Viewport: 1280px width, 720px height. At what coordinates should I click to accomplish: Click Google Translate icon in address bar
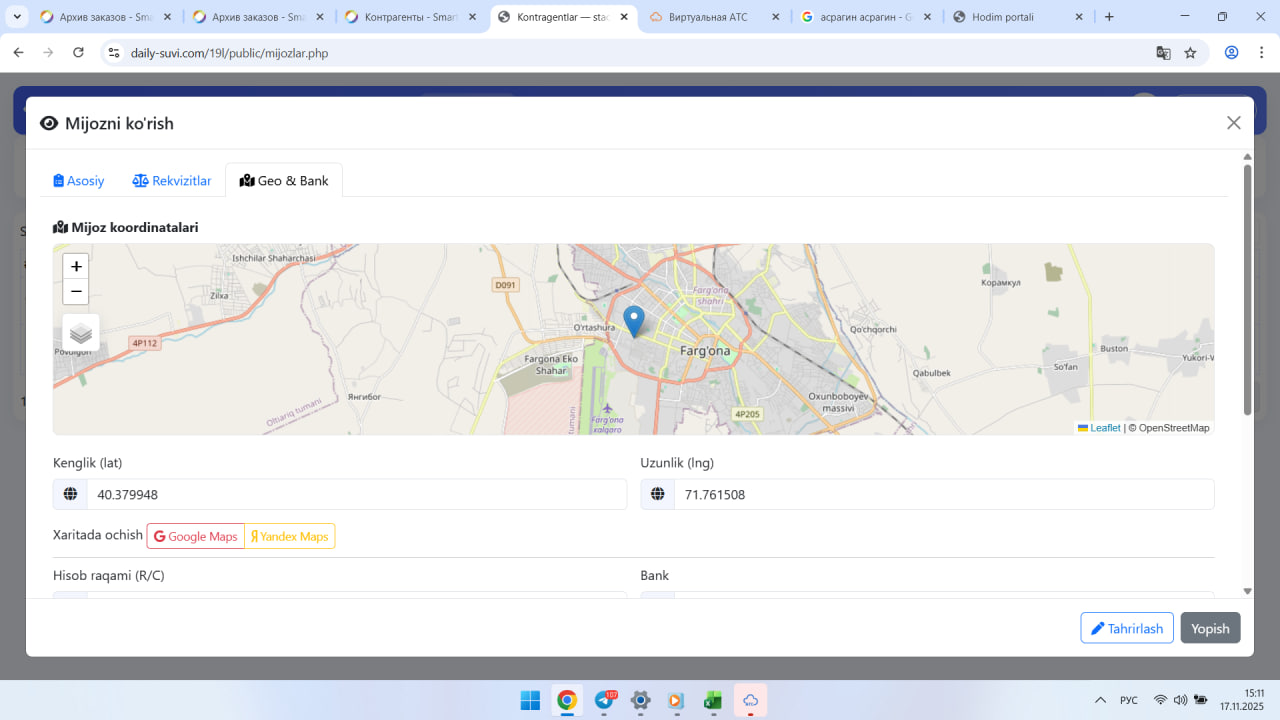(1163, 53)
